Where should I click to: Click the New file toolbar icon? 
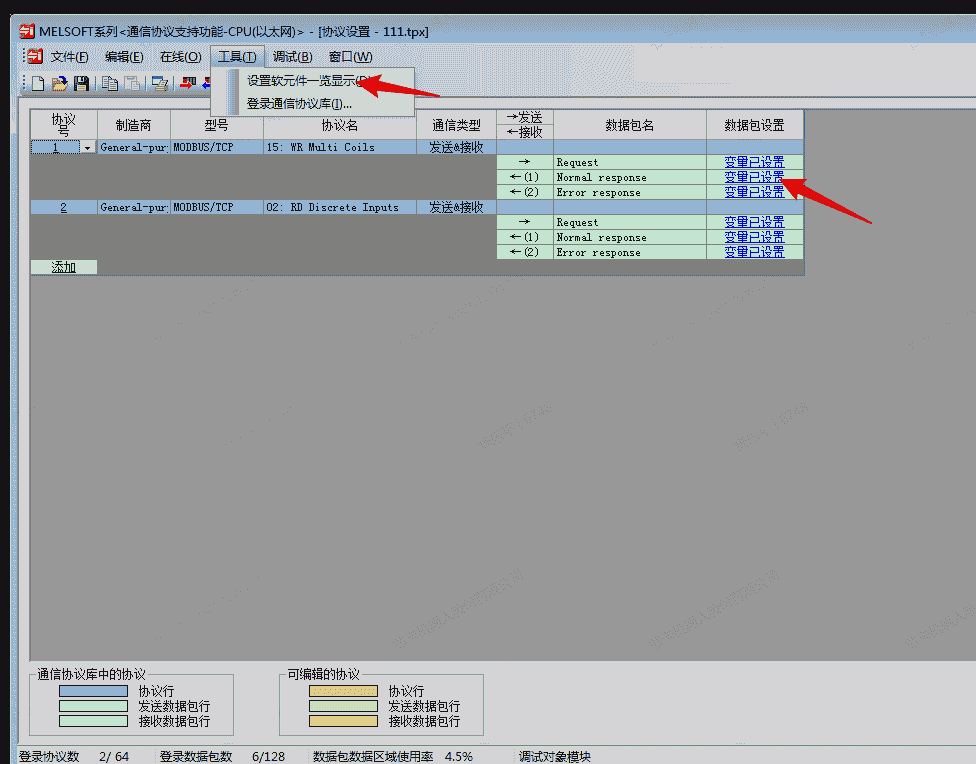coord(38,84)
